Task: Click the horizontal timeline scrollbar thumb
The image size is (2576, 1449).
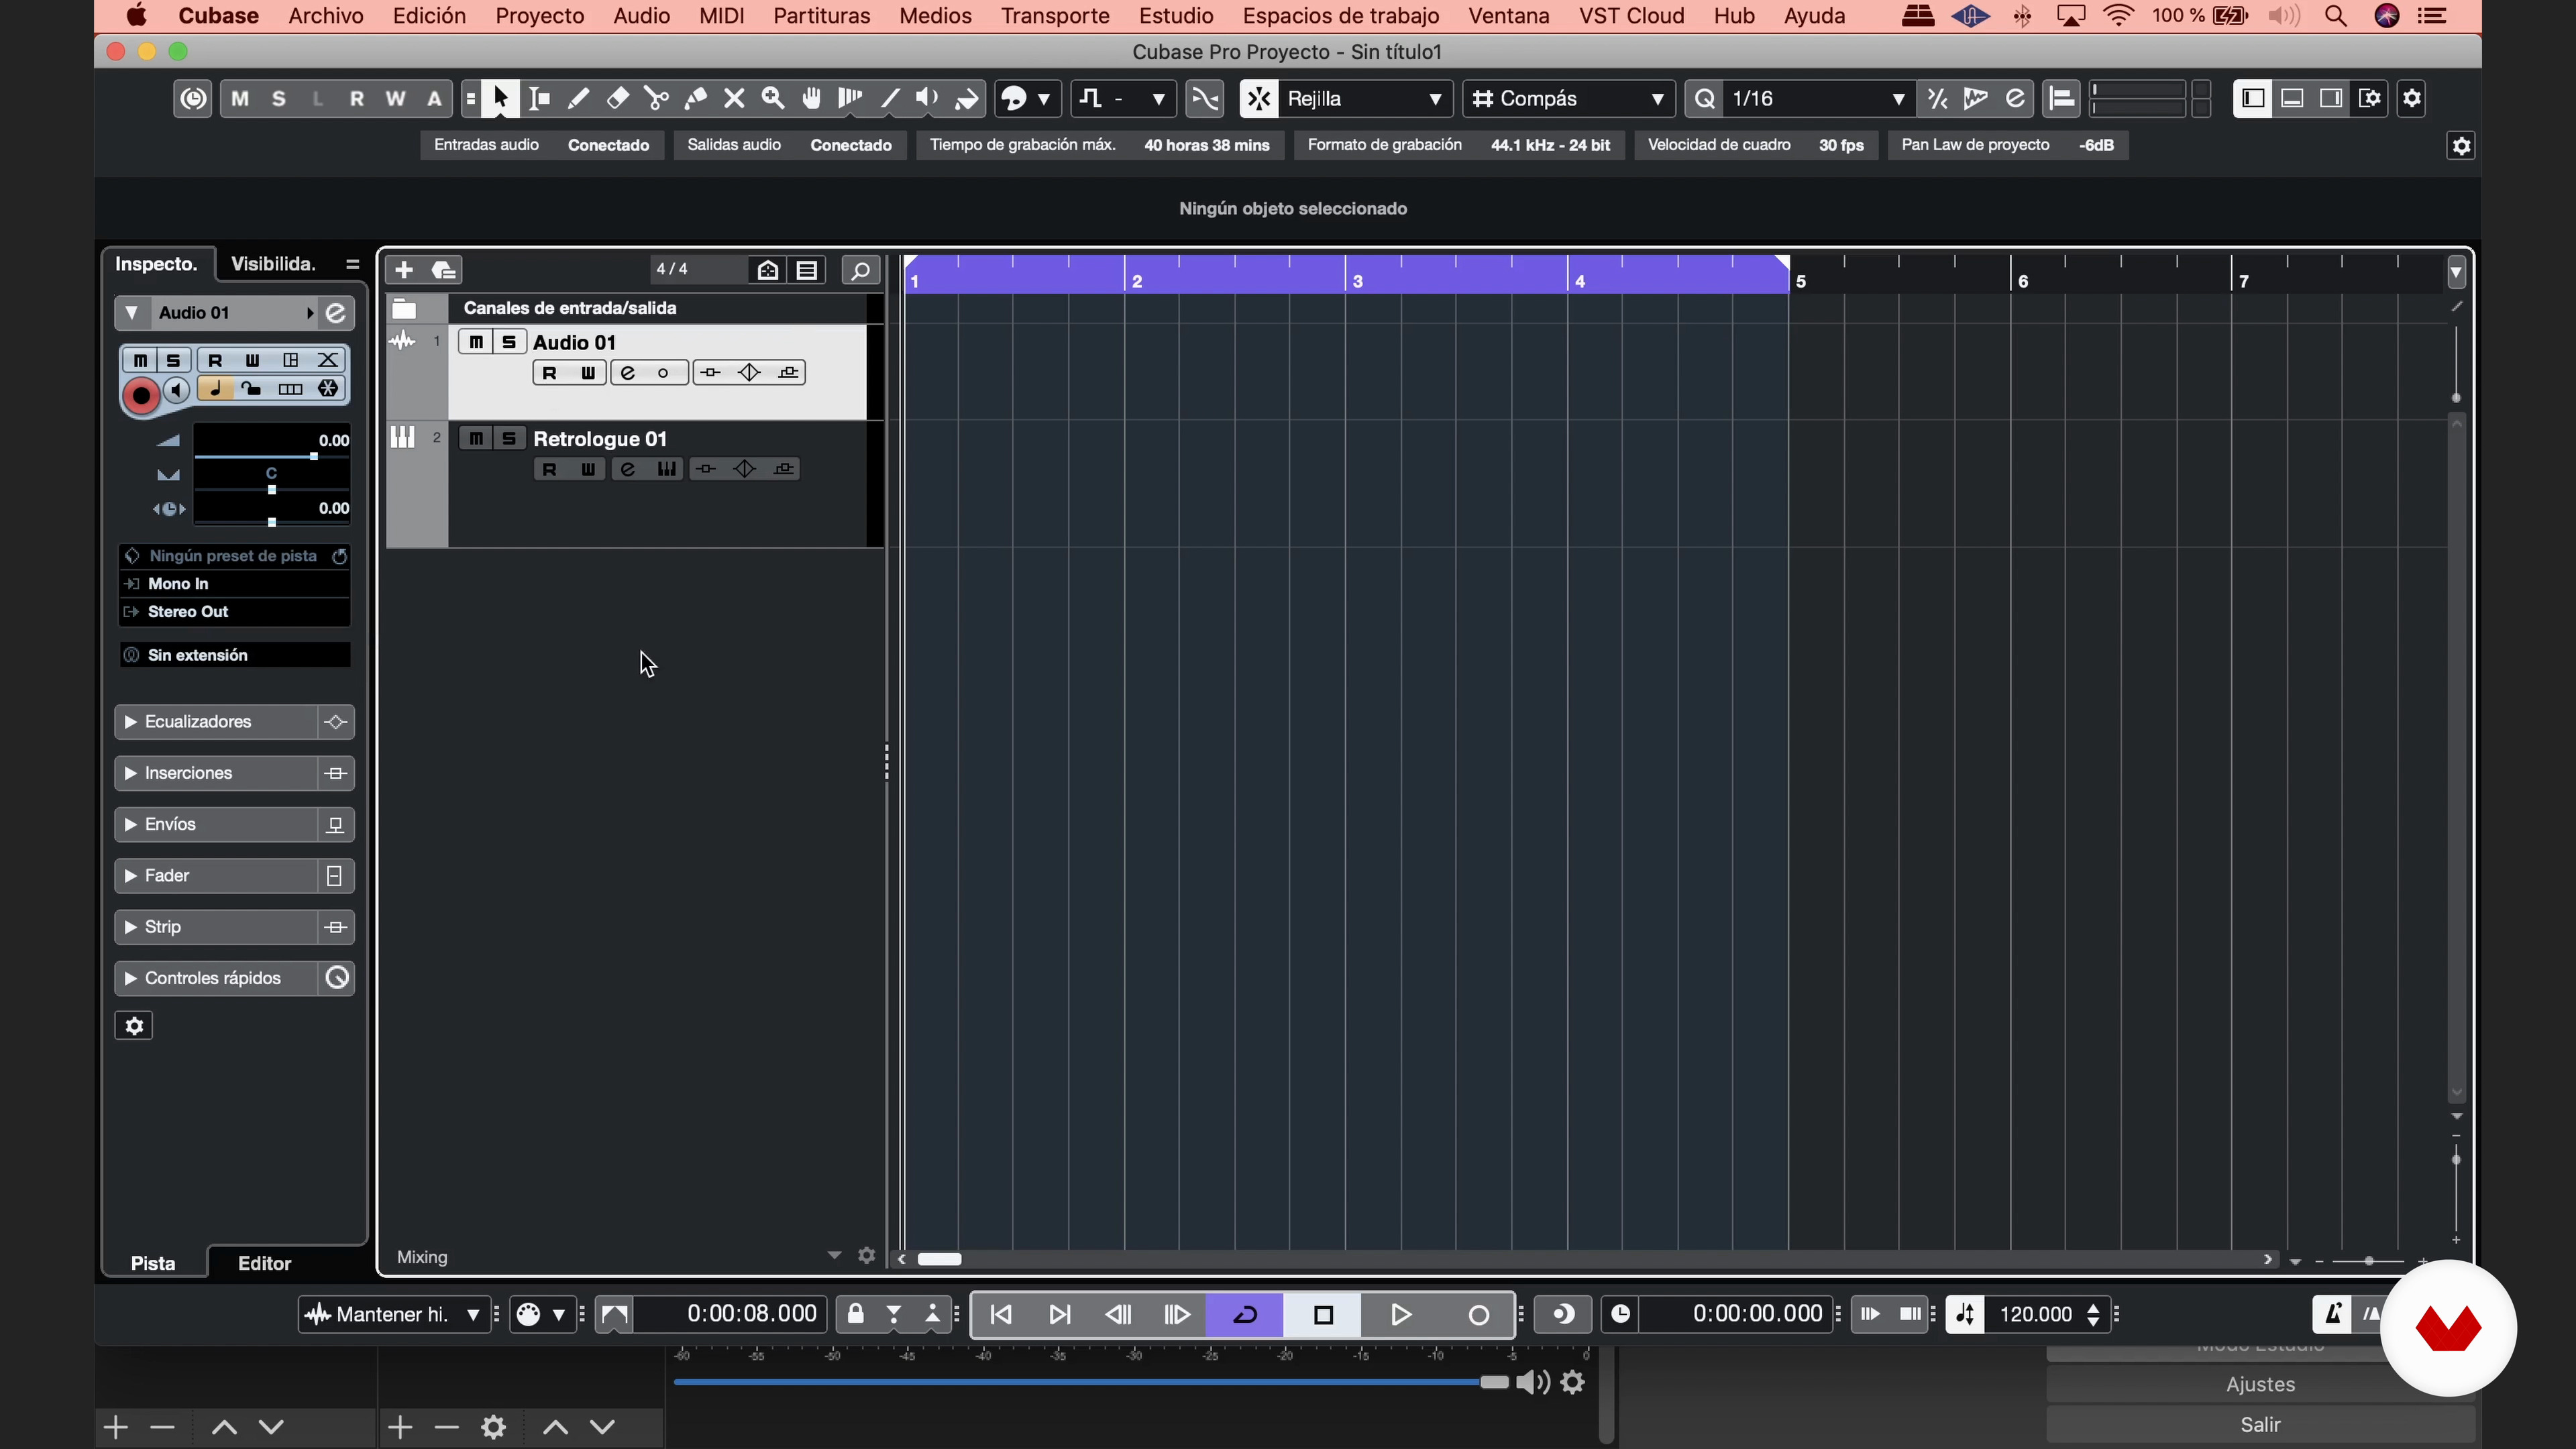Action: 940,1259
